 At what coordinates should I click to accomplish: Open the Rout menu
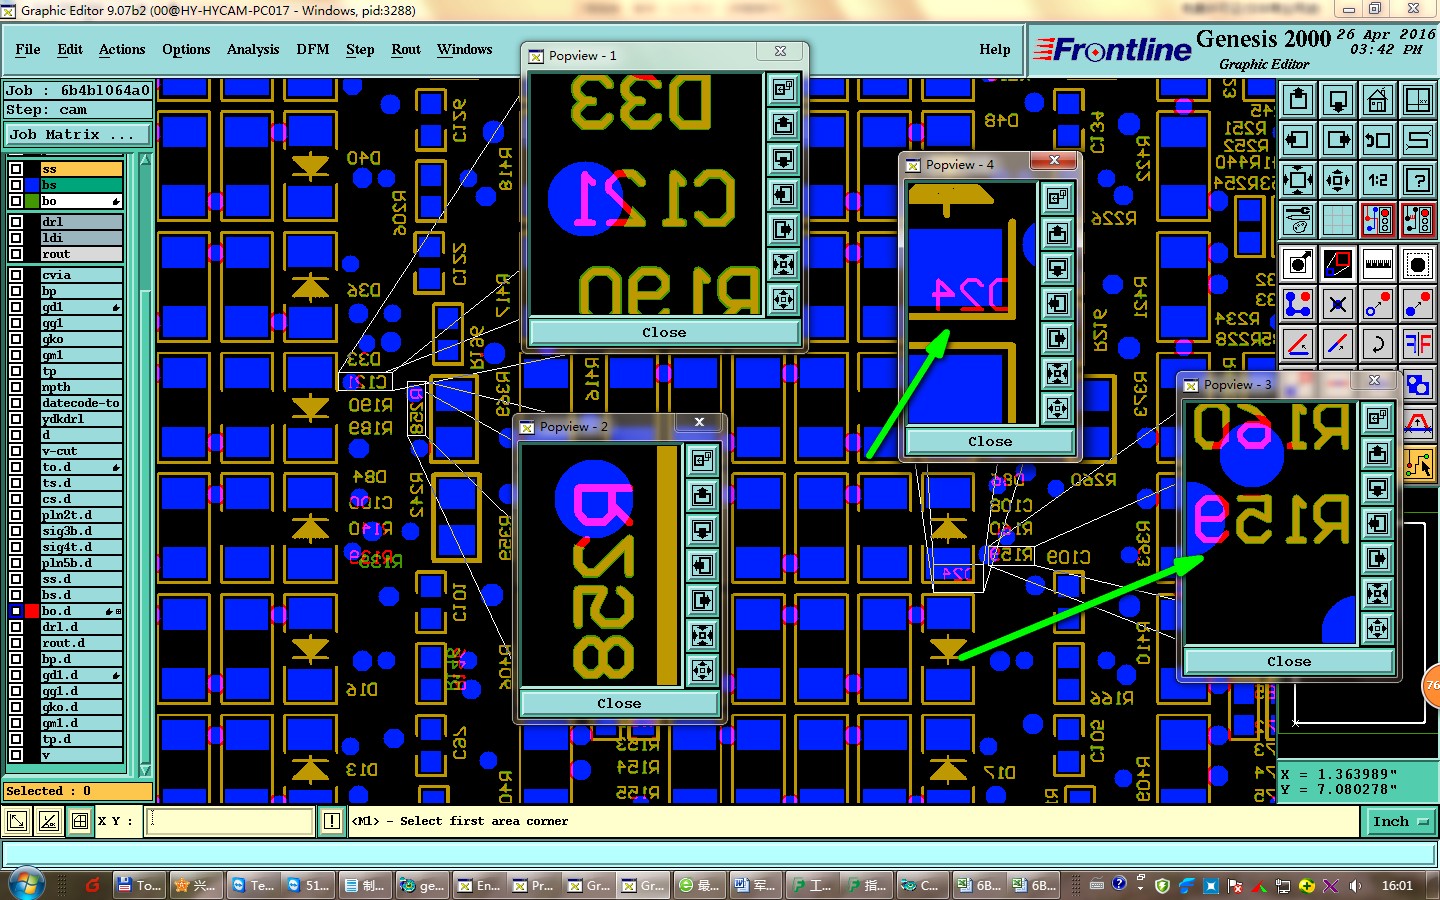[x=406, y=49]
